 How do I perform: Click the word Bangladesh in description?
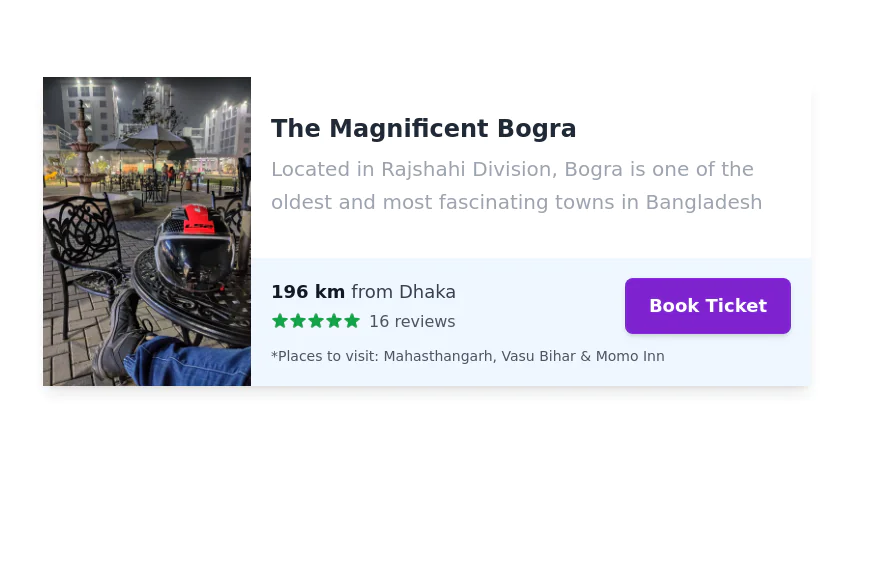click(703, 202)
